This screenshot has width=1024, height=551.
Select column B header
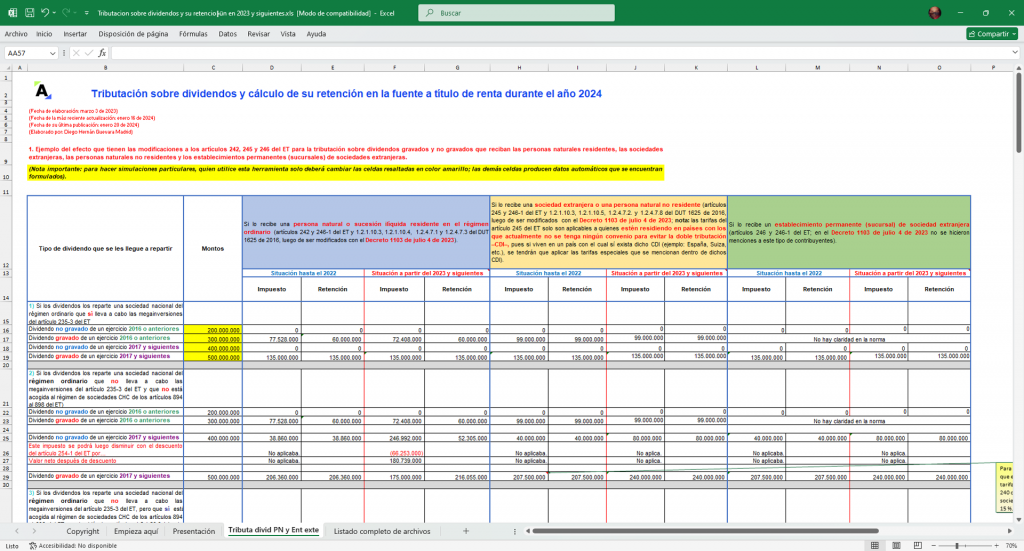(x=105, y=67)
